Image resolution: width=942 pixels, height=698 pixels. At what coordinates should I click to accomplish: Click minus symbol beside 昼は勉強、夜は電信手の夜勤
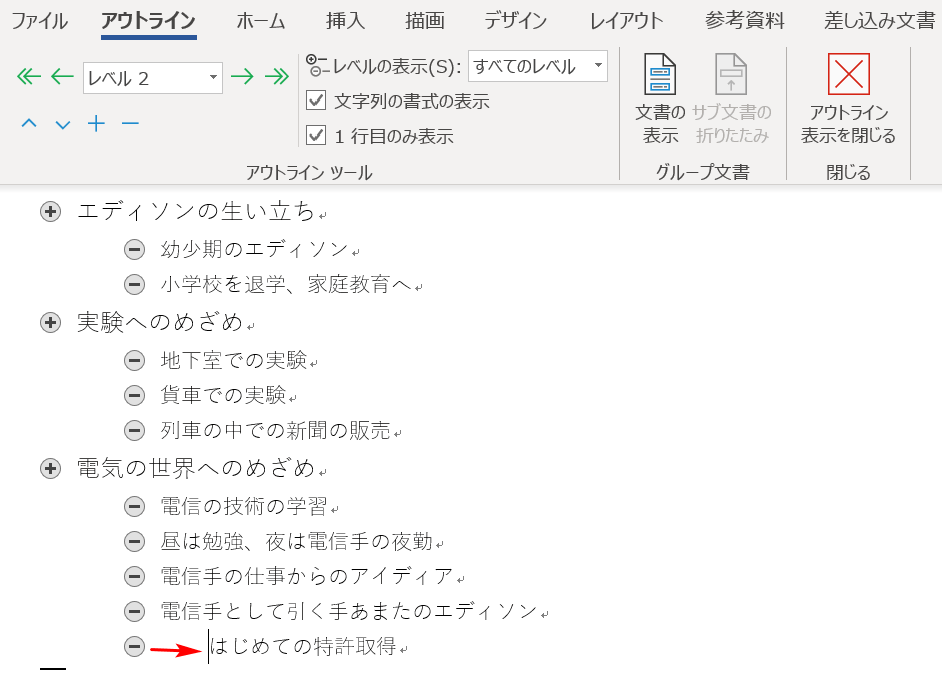(x=135, y=541)
